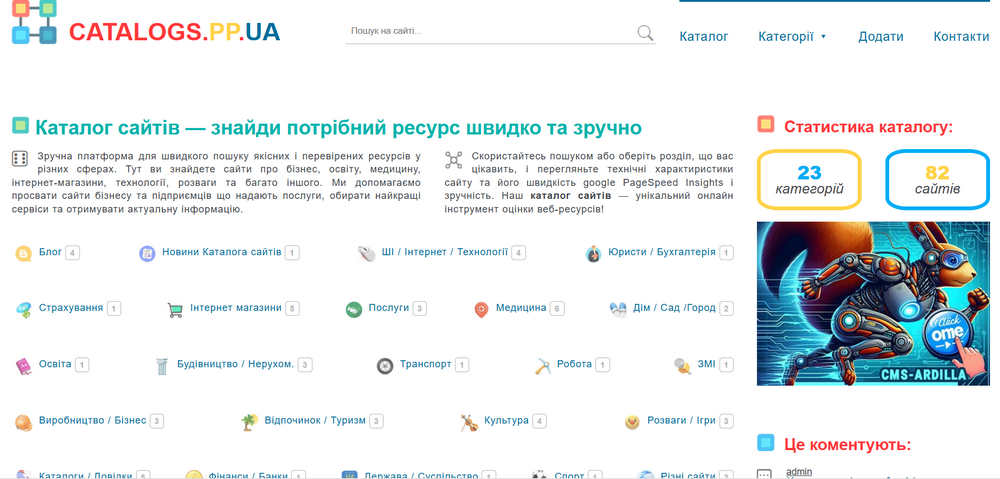The width and height of the screenshot is (1000, 479).
Task: Click the shopping cart icon for Інтернет магазини
Action: click(x=175, y=309)
